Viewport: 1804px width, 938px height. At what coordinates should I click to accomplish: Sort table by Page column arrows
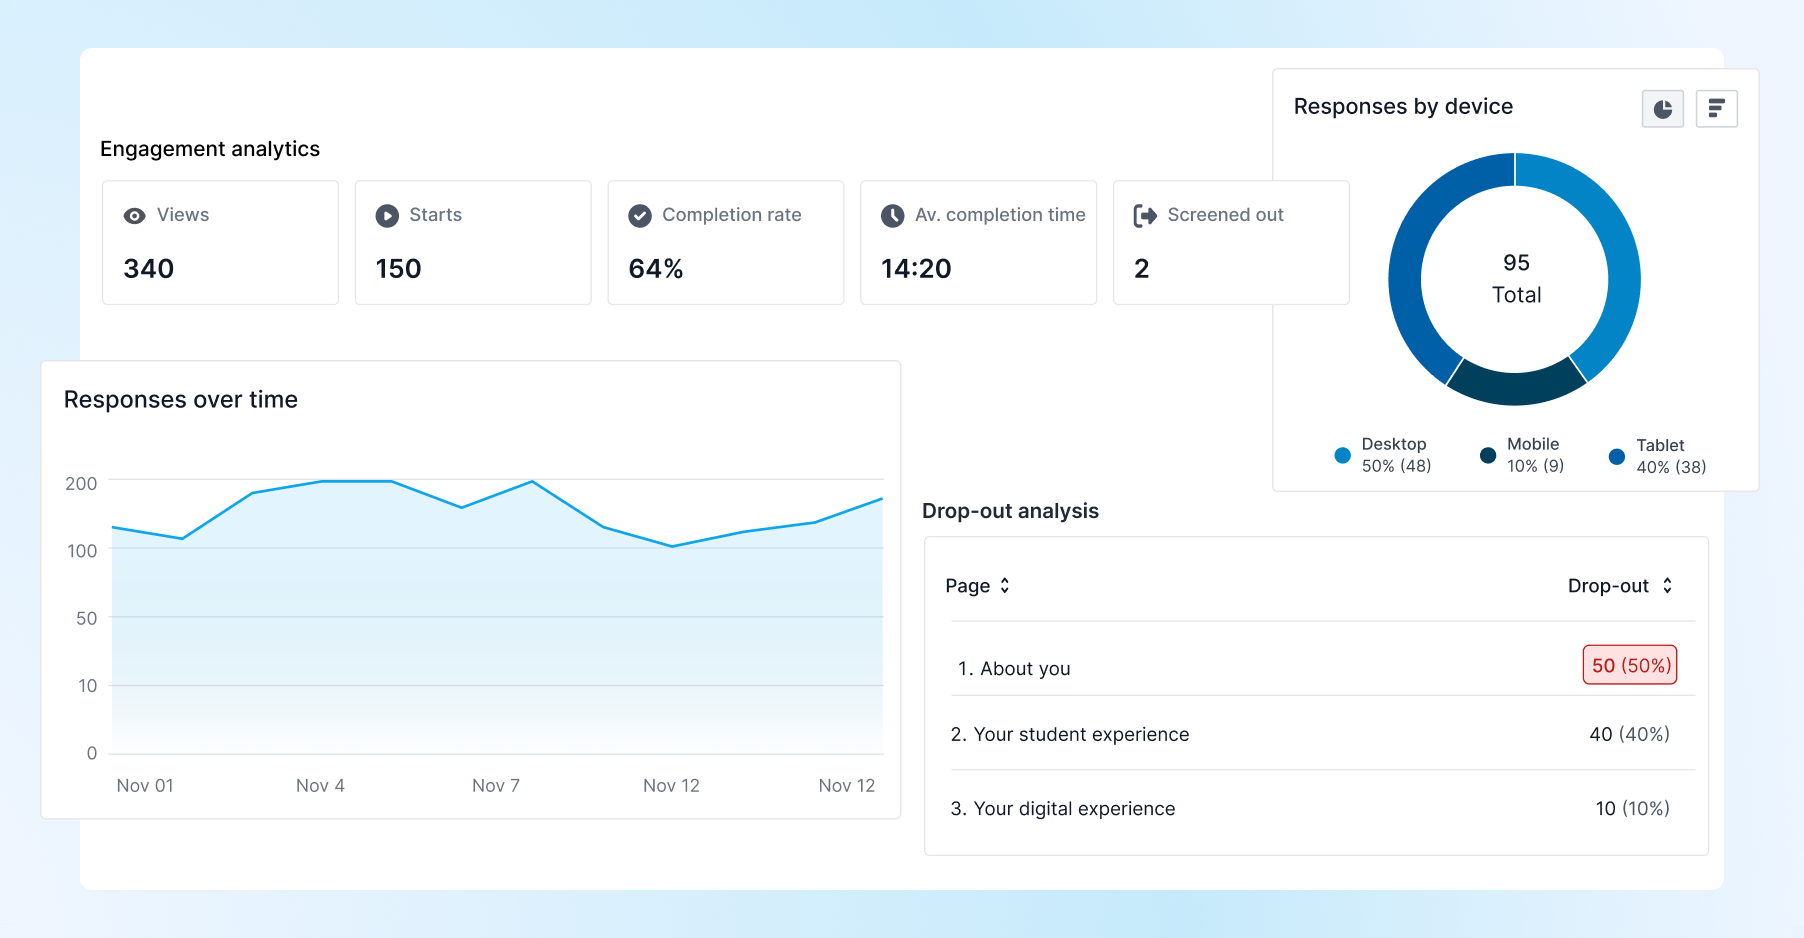click(1005, 586)
